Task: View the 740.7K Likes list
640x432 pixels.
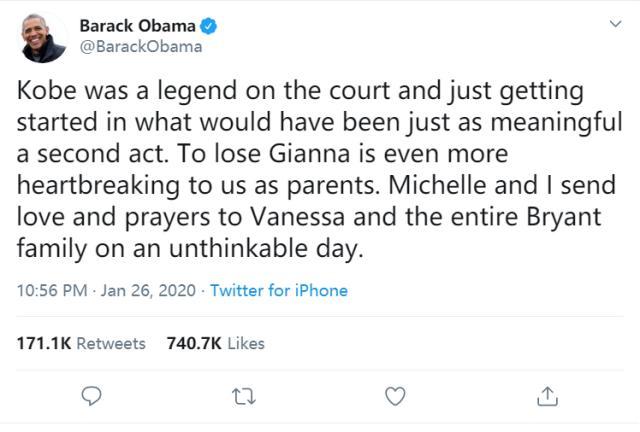Action: (215, 343)
